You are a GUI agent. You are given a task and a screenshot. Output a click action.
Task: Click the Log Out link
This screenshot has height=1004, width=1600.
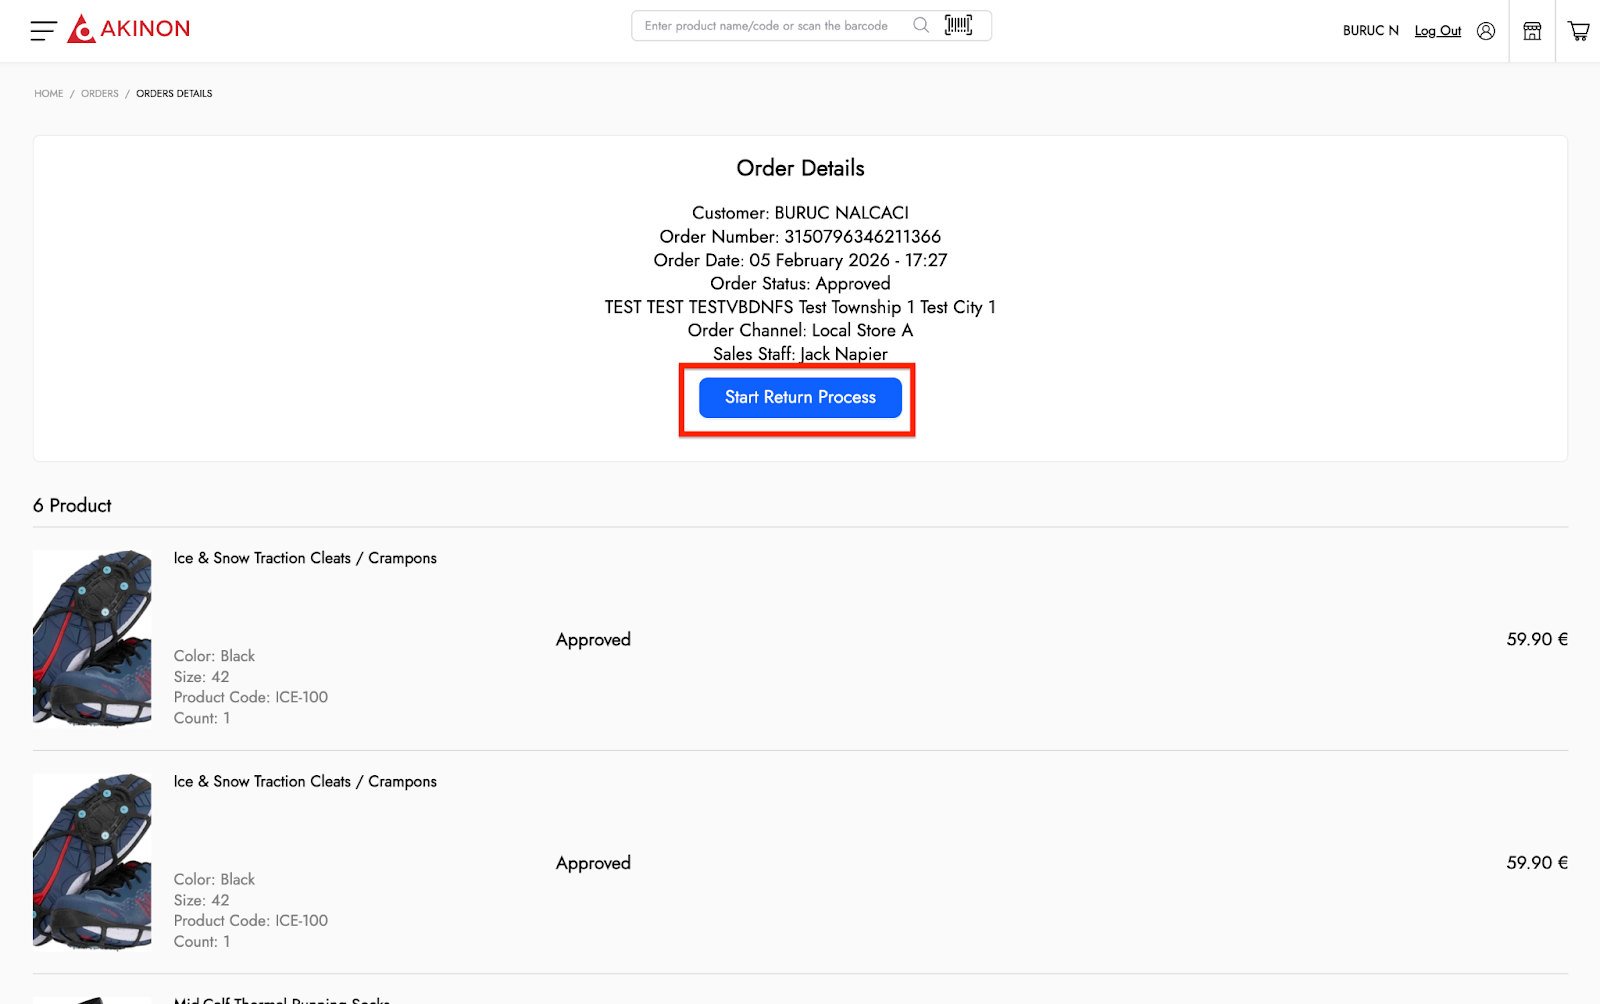pos(1437,31)
